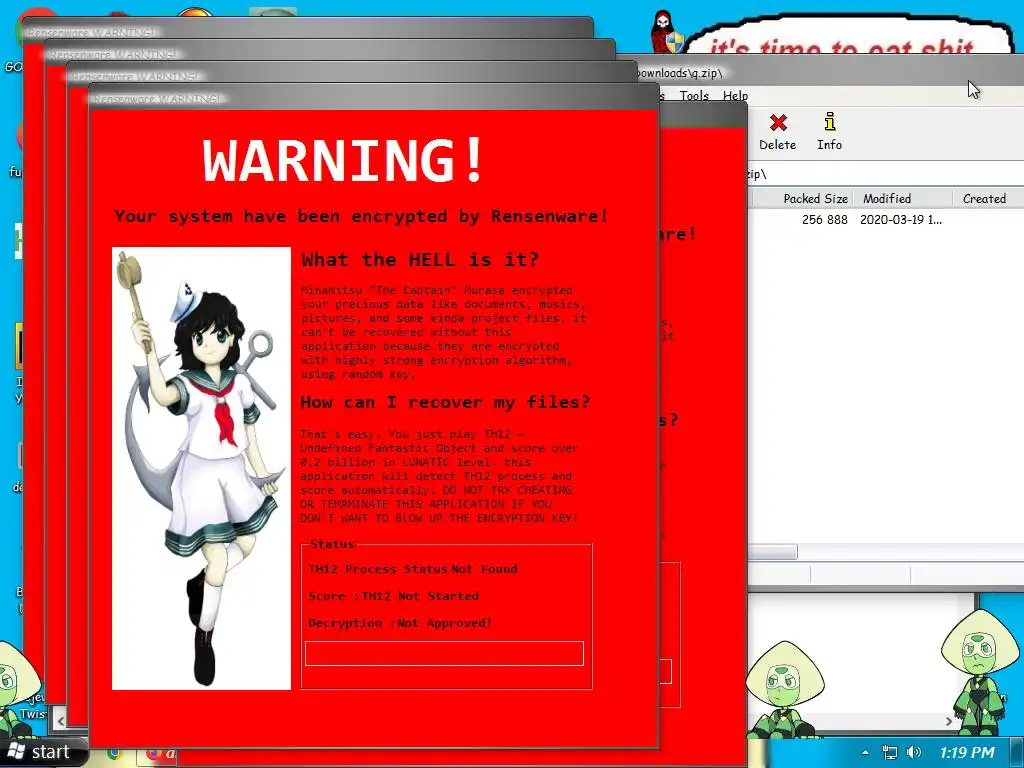Click the second Rensenware WARNING title bar
Viewport: 1024px width, 768px height.
[x=330, y=51]
